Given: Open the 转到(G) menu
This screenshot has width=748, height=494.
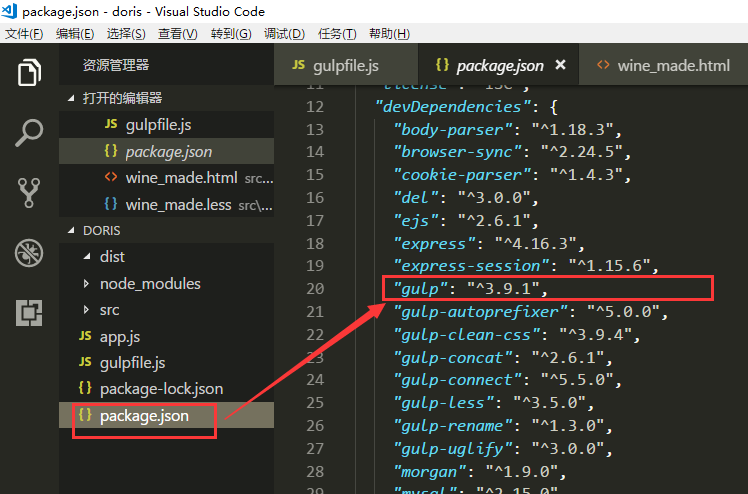Looking at the screenshot, I should (231, 34).
